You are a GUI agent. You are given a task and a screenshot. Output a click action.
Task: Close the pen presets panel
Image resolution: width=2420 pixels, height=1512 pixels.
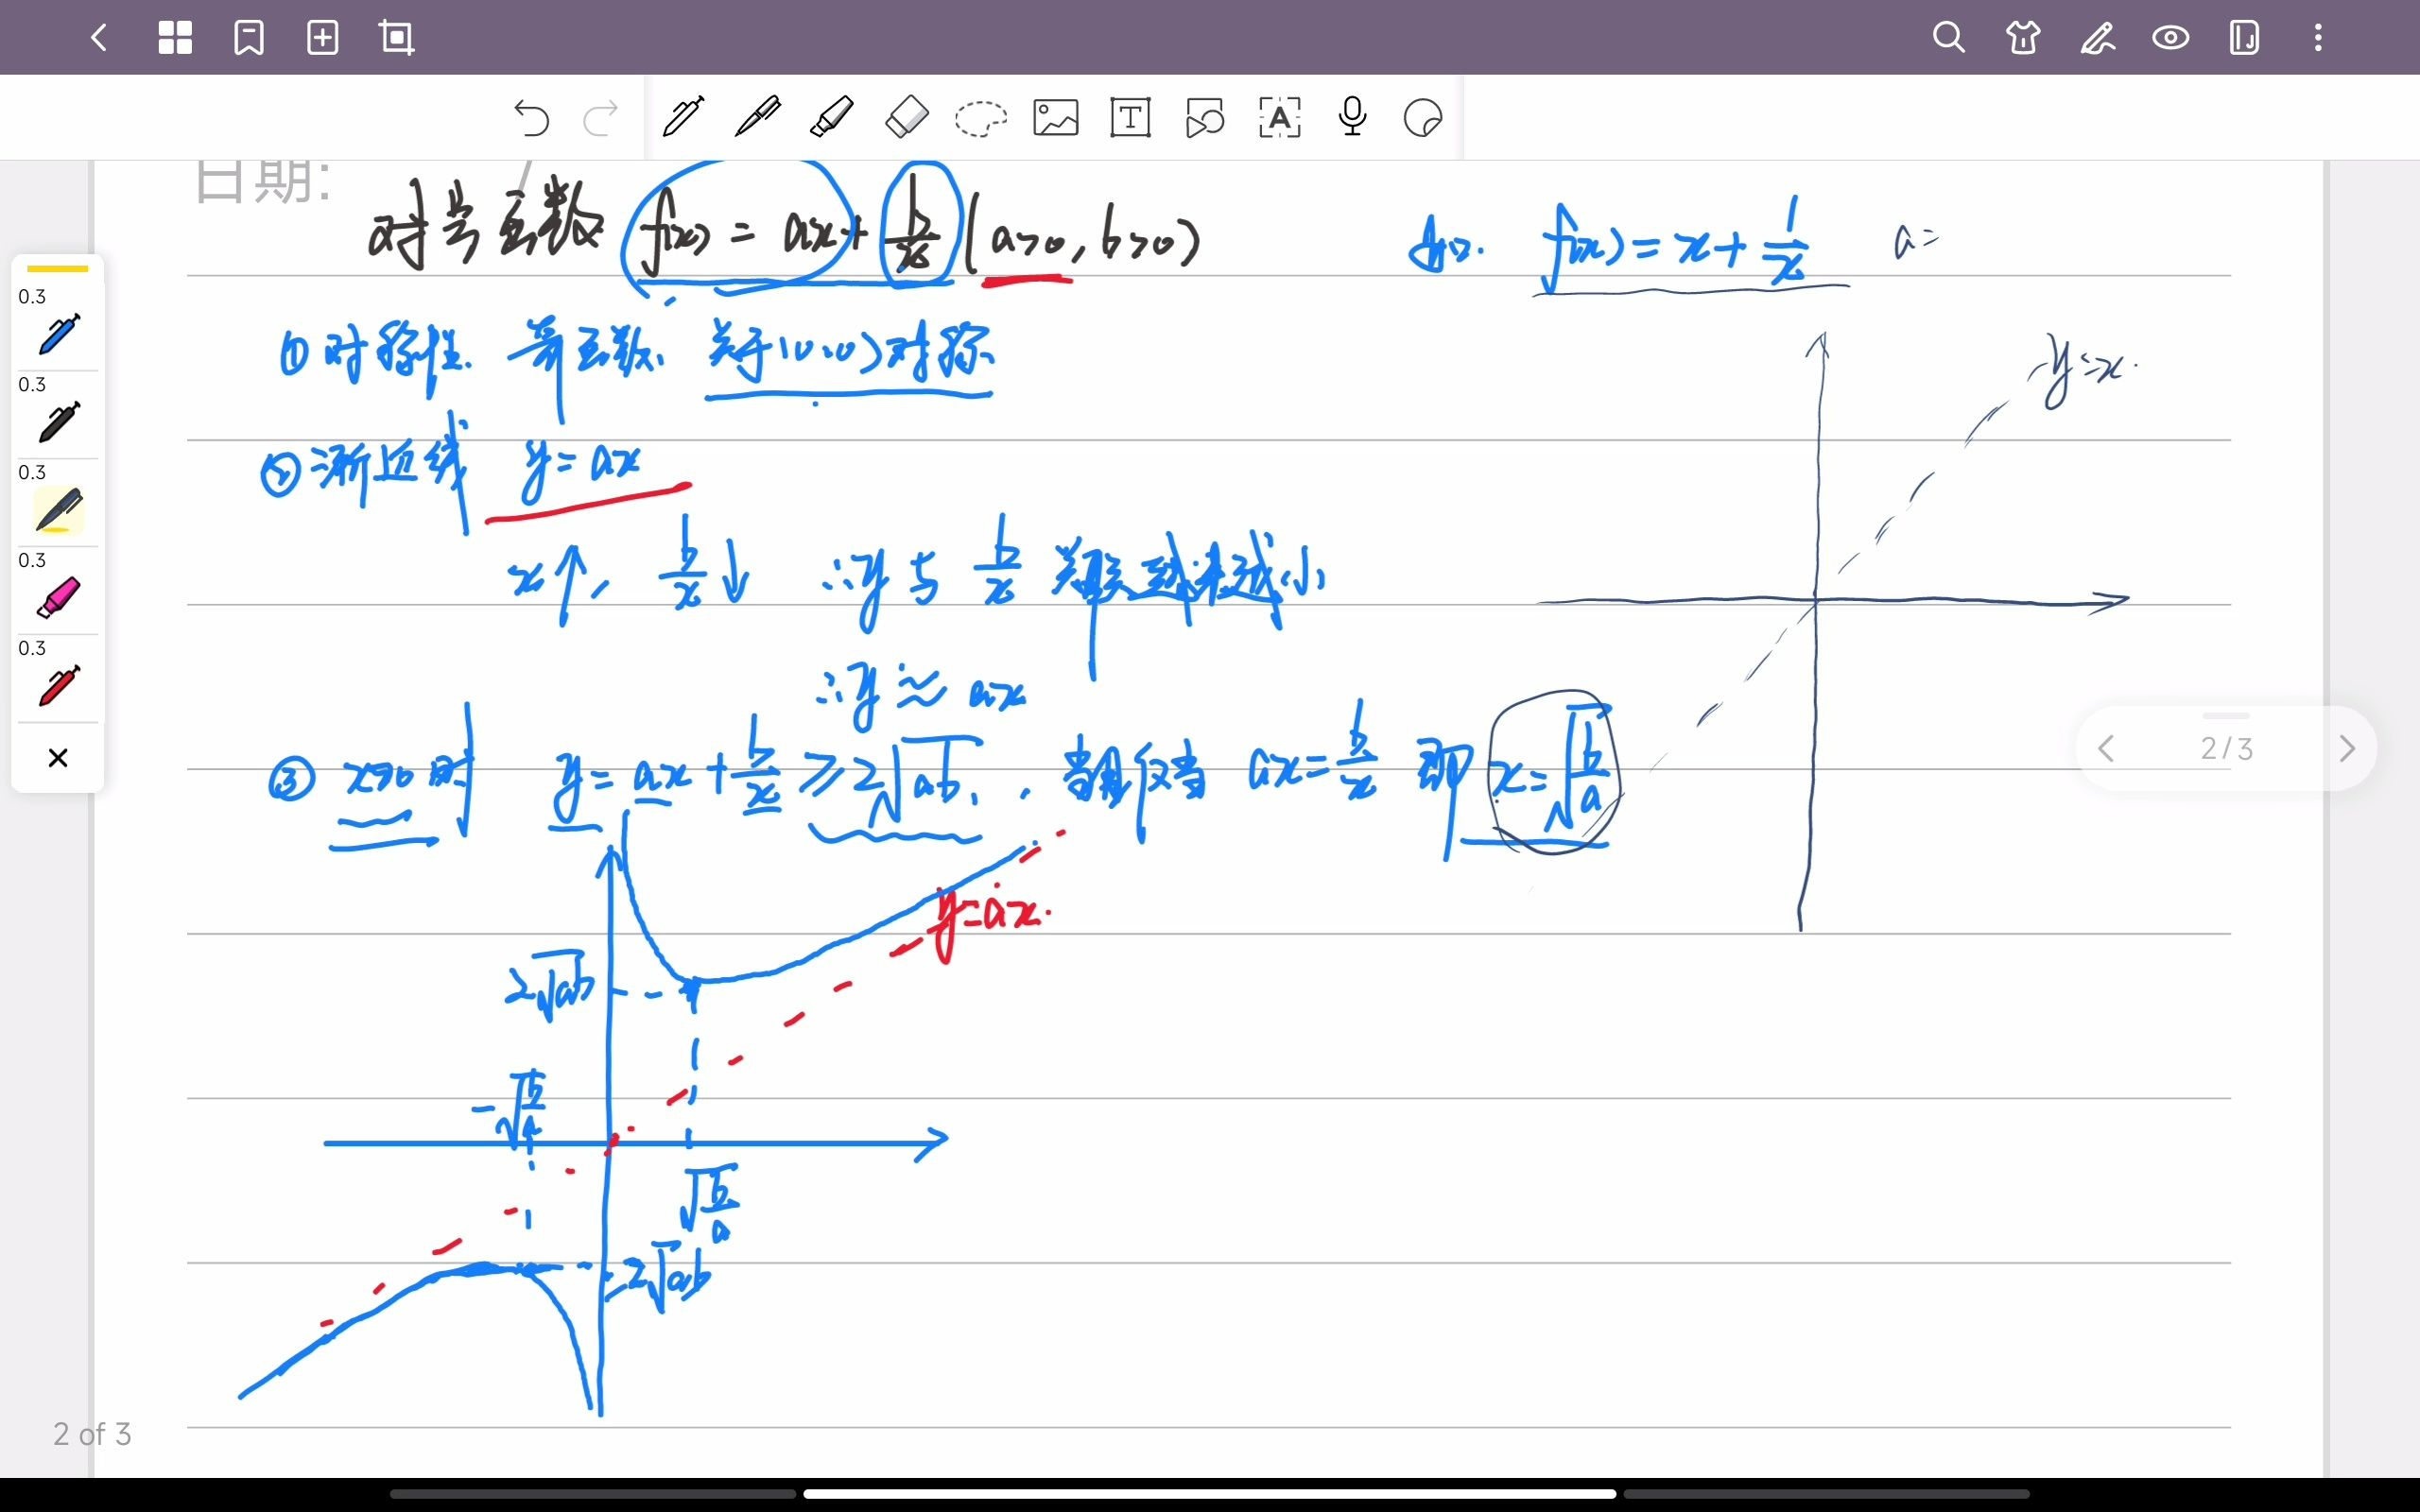click(58, 758)
